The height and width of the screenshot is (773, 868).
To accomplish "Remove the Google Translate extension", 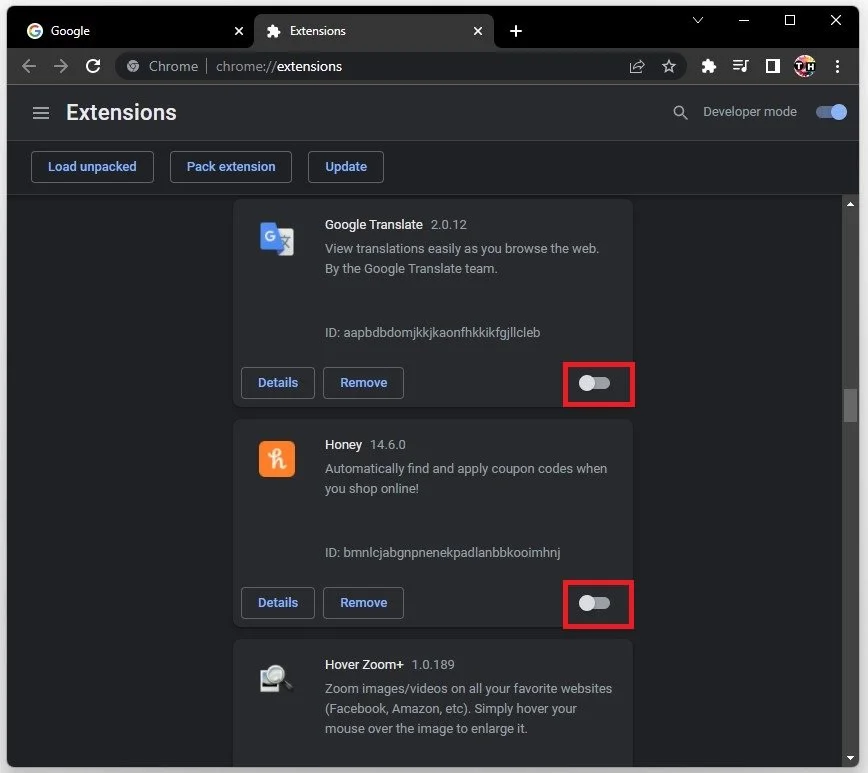I will pos(364,383).
